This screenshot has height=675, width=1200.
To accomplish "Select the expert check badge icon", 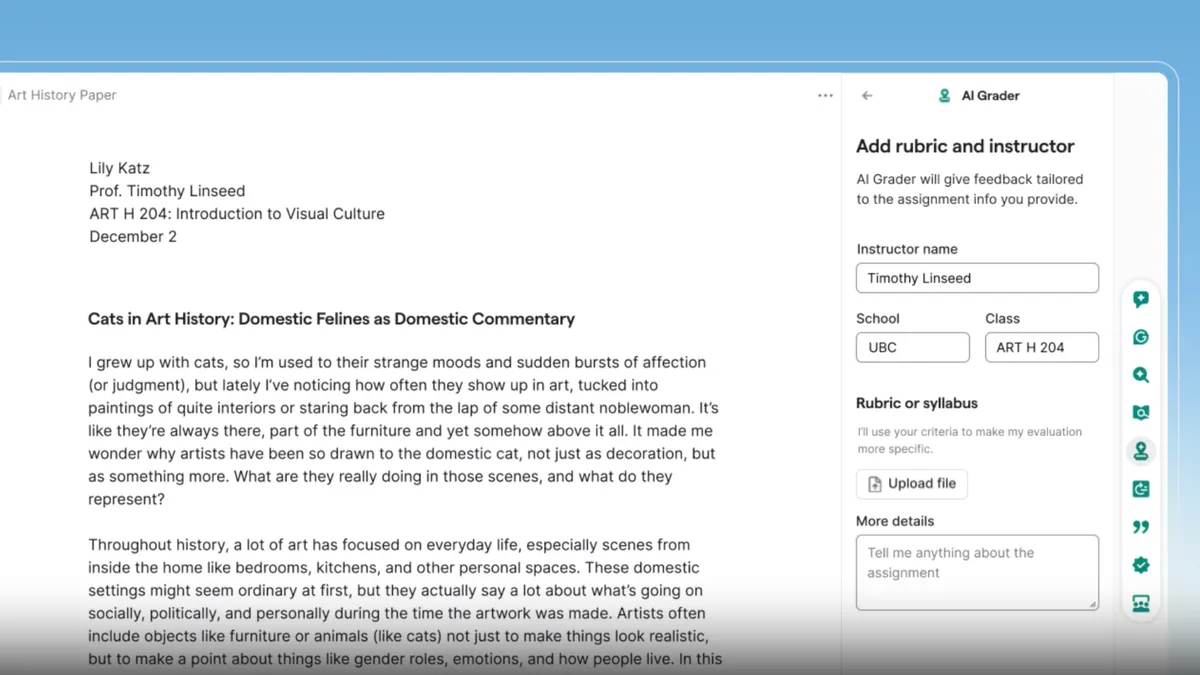I will (1140, 565).
